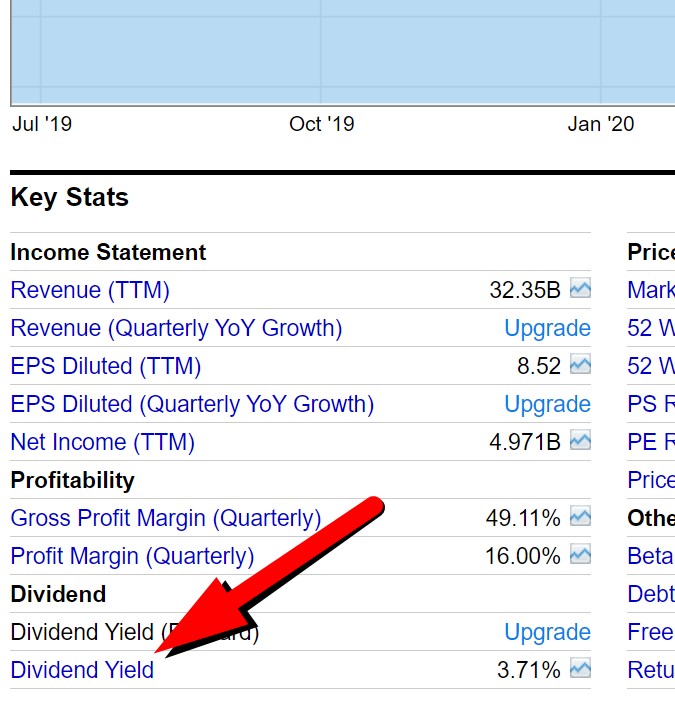The width and height of the screenshot is (675, 706).
Task: Click Upgrade in the EPS Diluted Quarterly YoY row
Action: [547, 405]
